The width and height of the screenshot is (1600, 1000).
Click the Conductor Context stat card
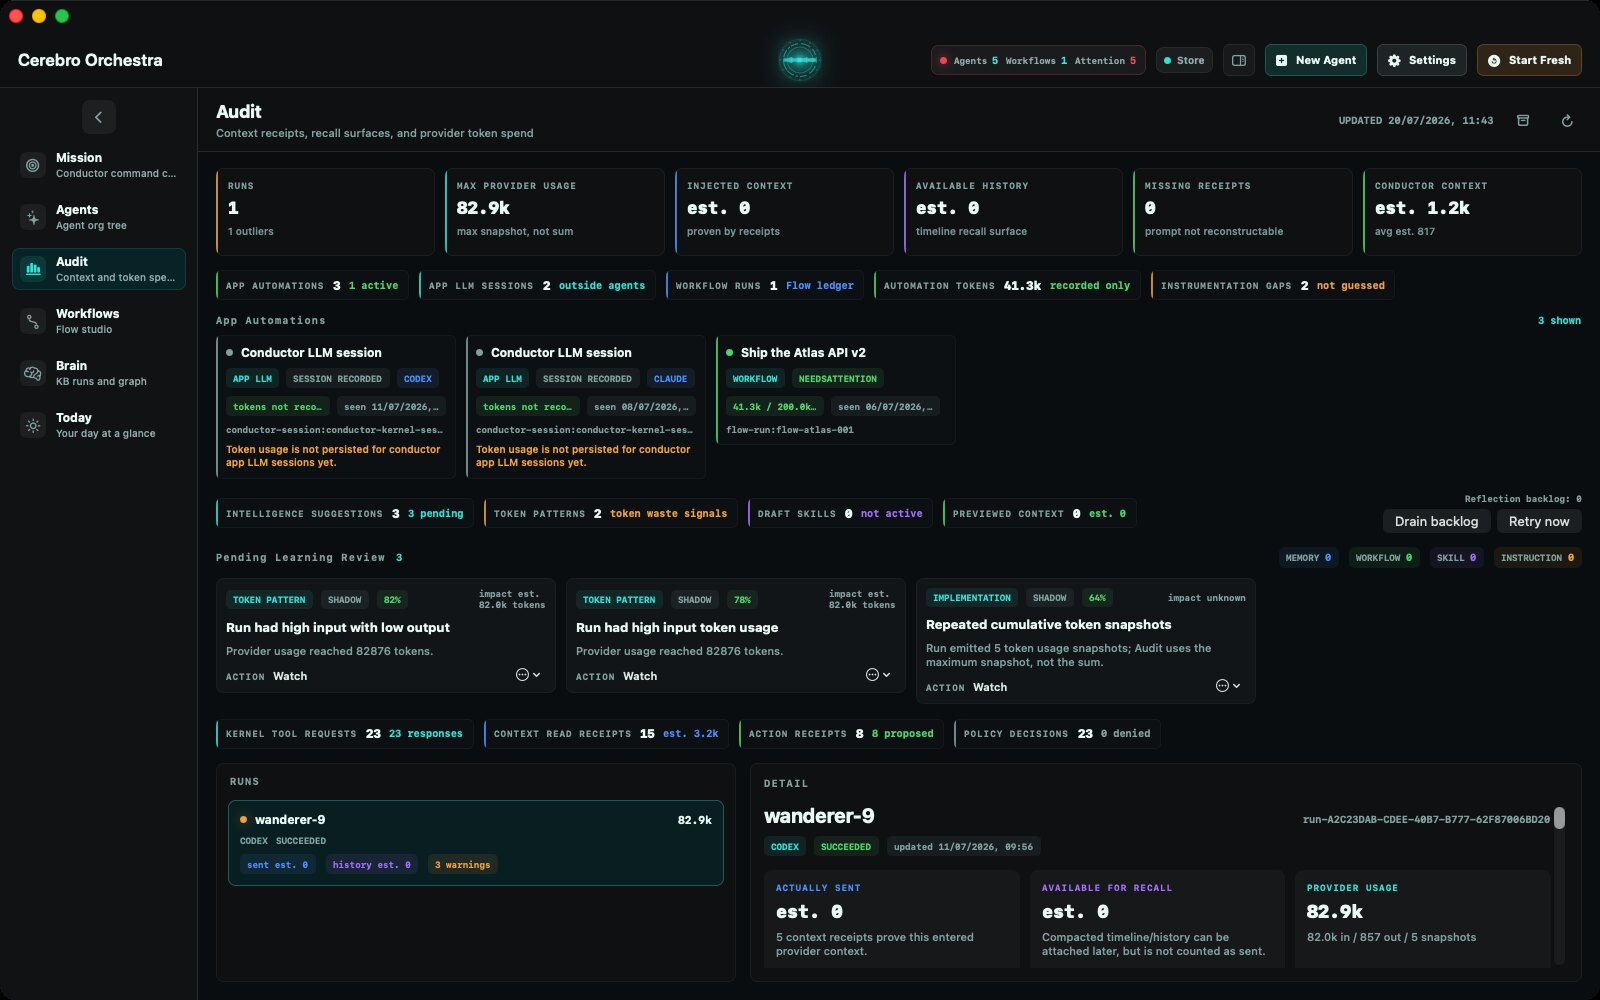click(x=1472, y=211)
